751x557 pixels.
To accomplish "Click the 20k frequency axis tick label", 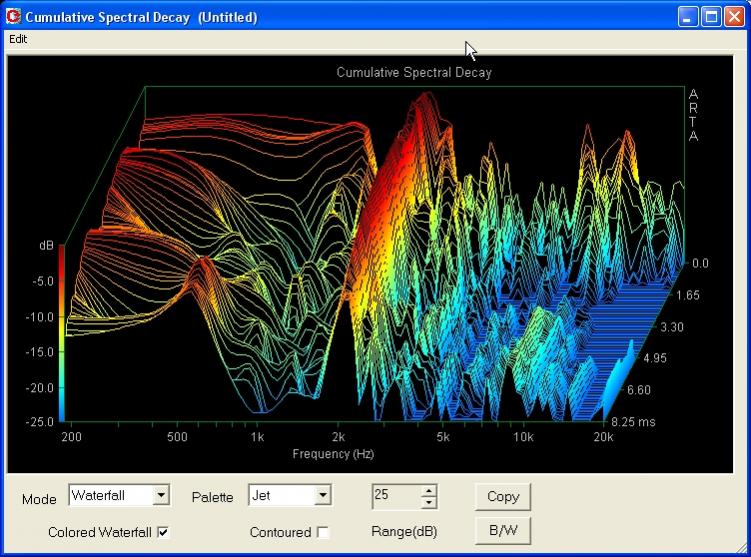I will click(x=603, y=438).
